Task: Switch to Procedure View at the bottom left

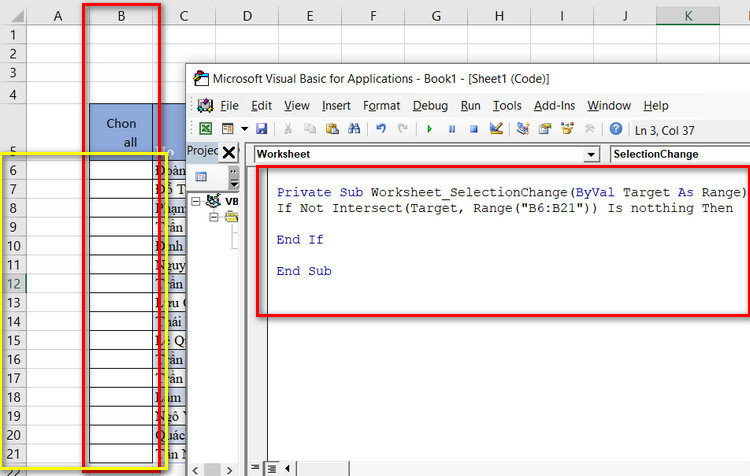Action: click(x=256, y=468)
